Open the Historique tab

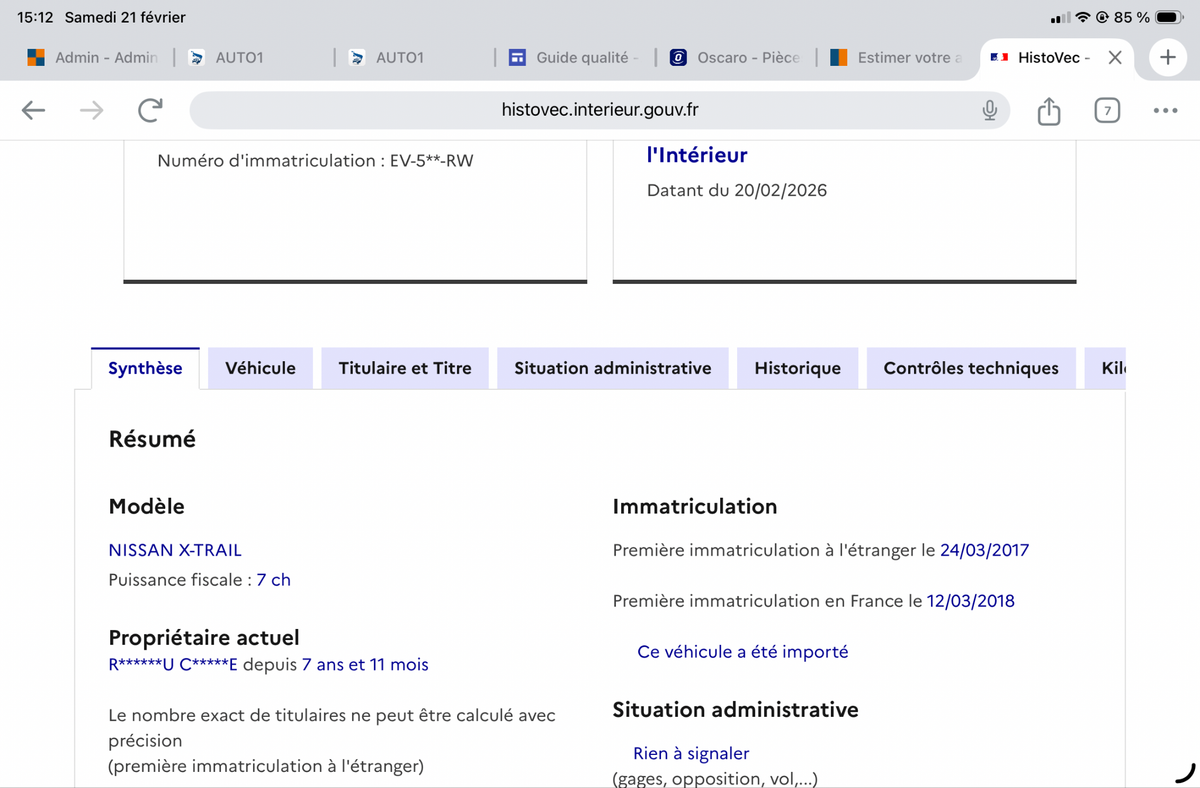coord(797,368)
